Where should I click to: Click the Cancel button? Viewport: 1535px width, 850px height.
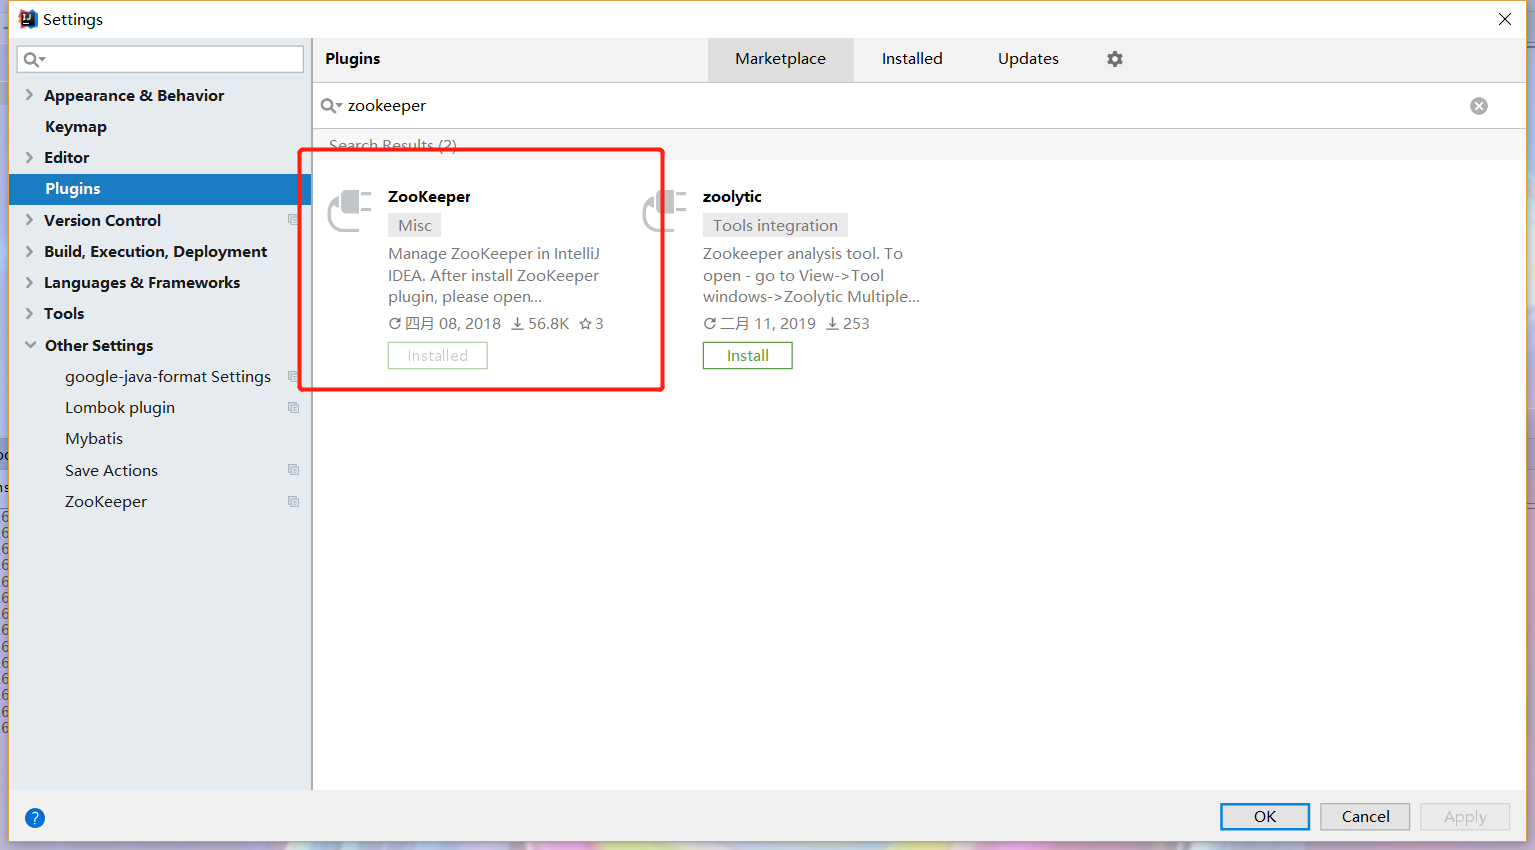click(x=1365, y=817)
